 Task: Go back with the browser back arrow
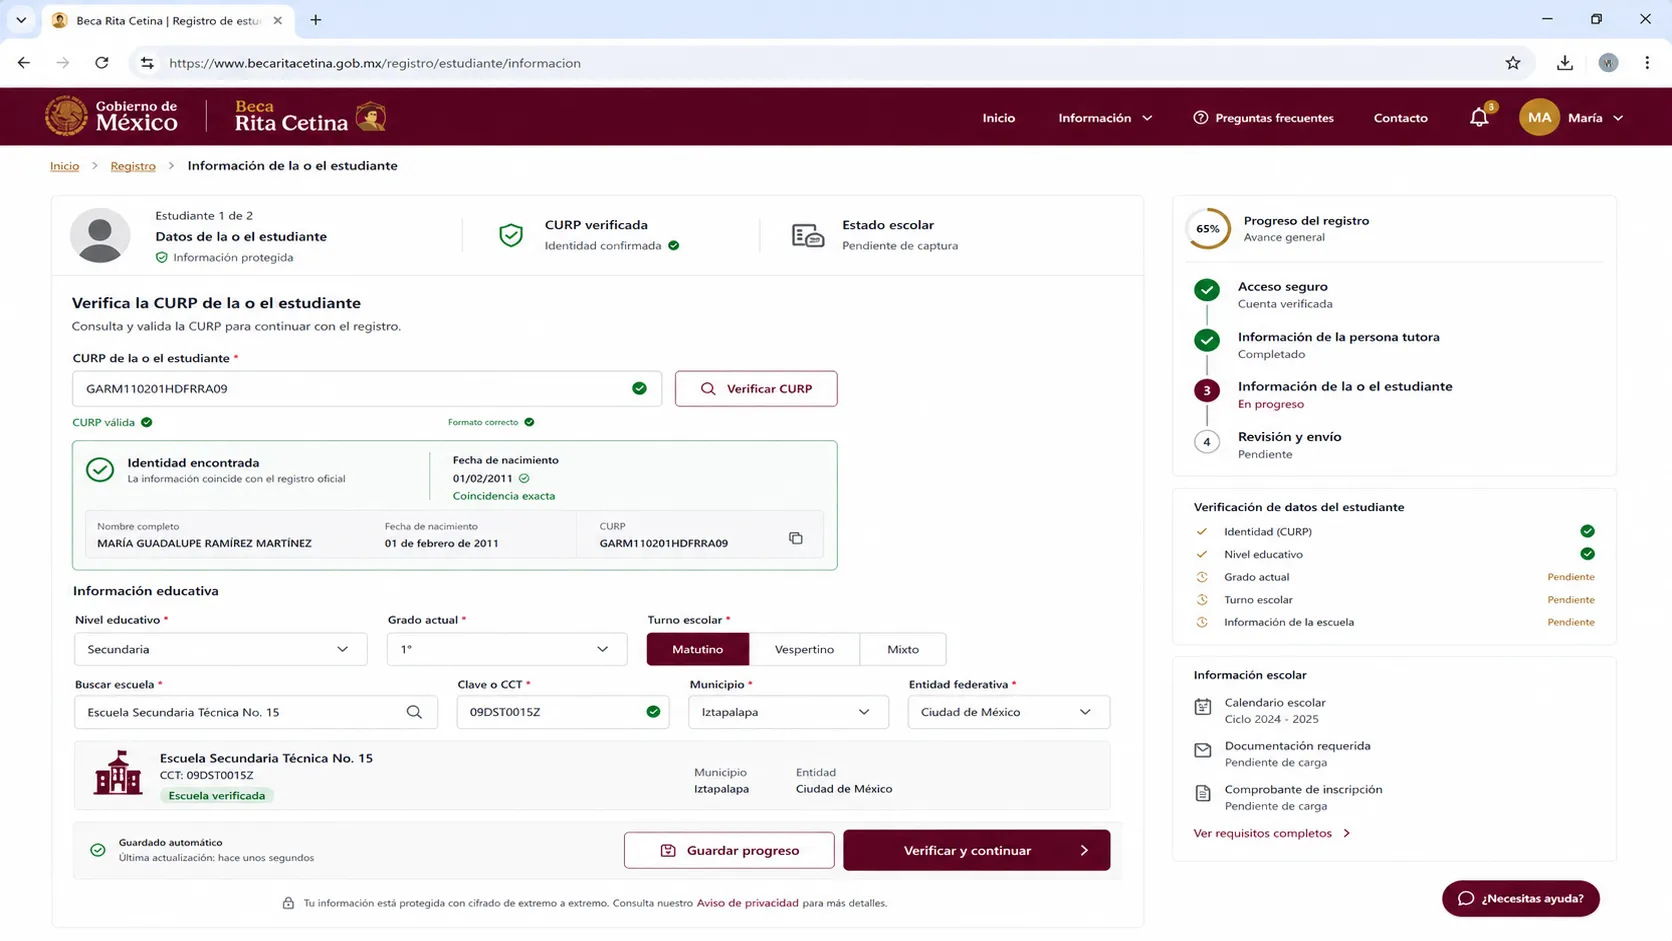[x=24, y=63]
